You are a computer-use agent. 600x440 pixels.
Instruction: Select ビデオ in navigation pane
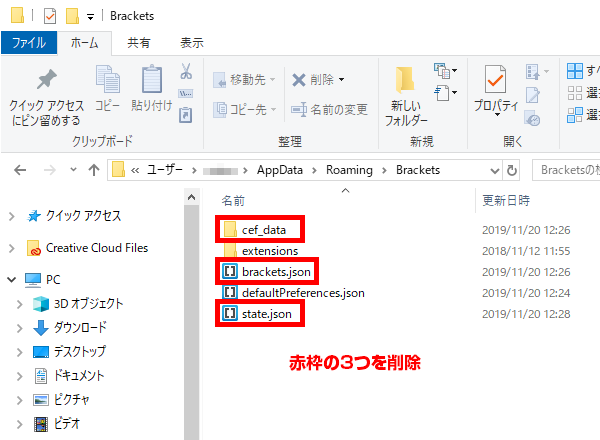57,424
